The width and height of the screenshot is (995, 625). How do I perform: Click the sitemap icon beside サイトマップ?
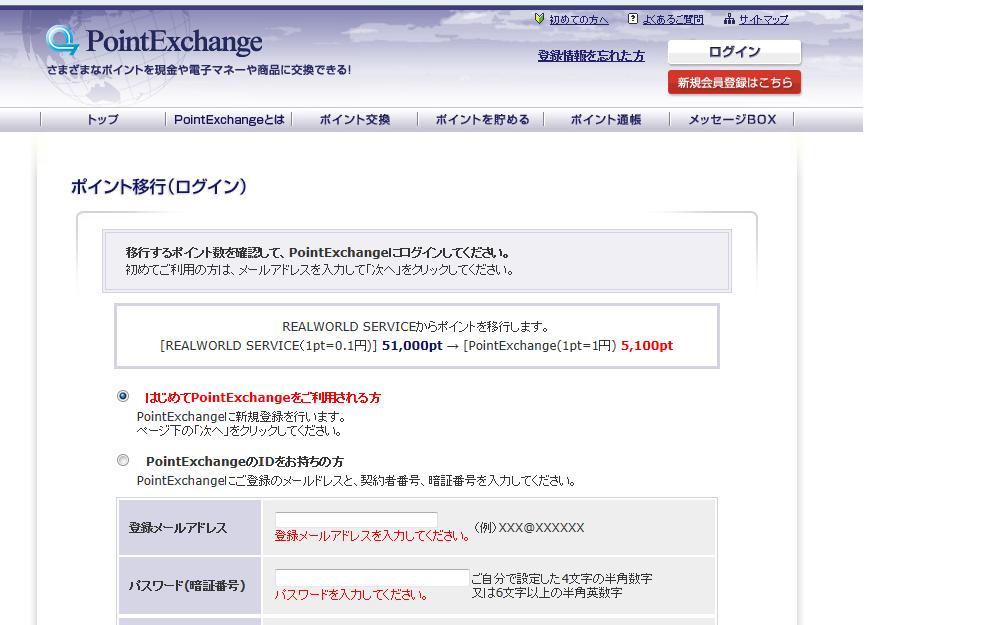tap(729, 19)
